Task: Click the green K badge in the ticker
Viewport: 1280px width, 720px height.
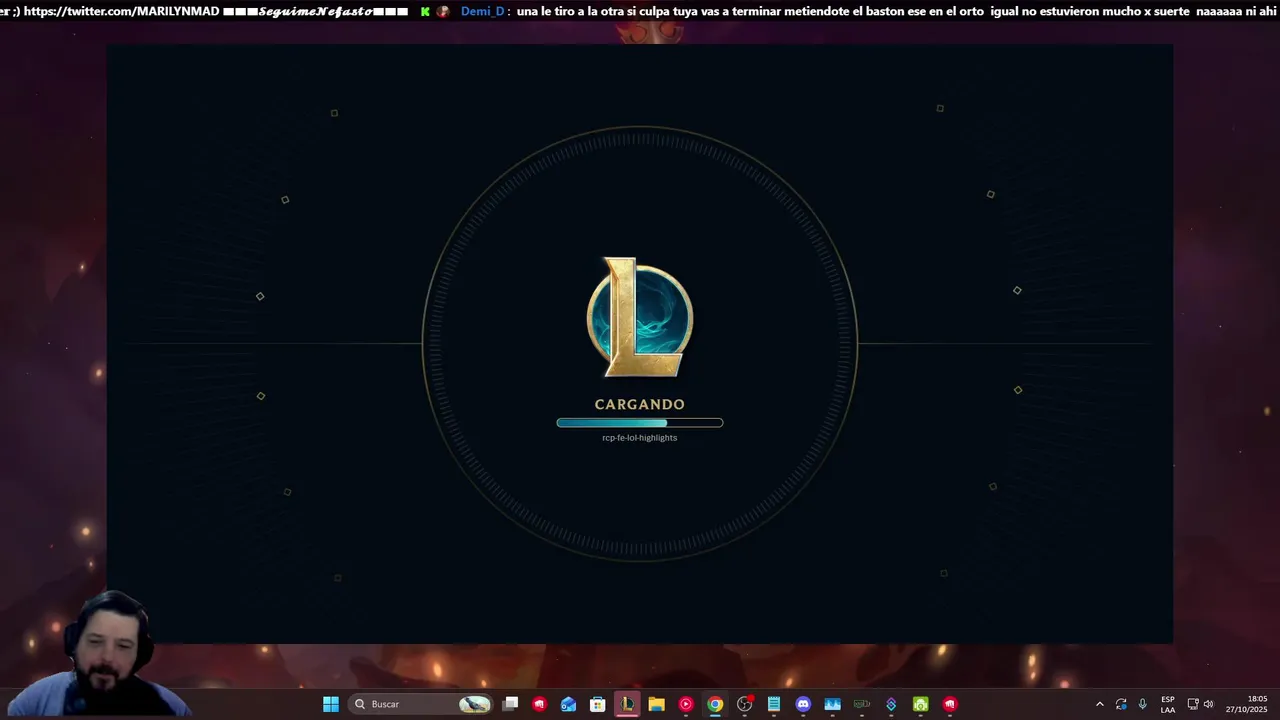Action: coord(425,11)
